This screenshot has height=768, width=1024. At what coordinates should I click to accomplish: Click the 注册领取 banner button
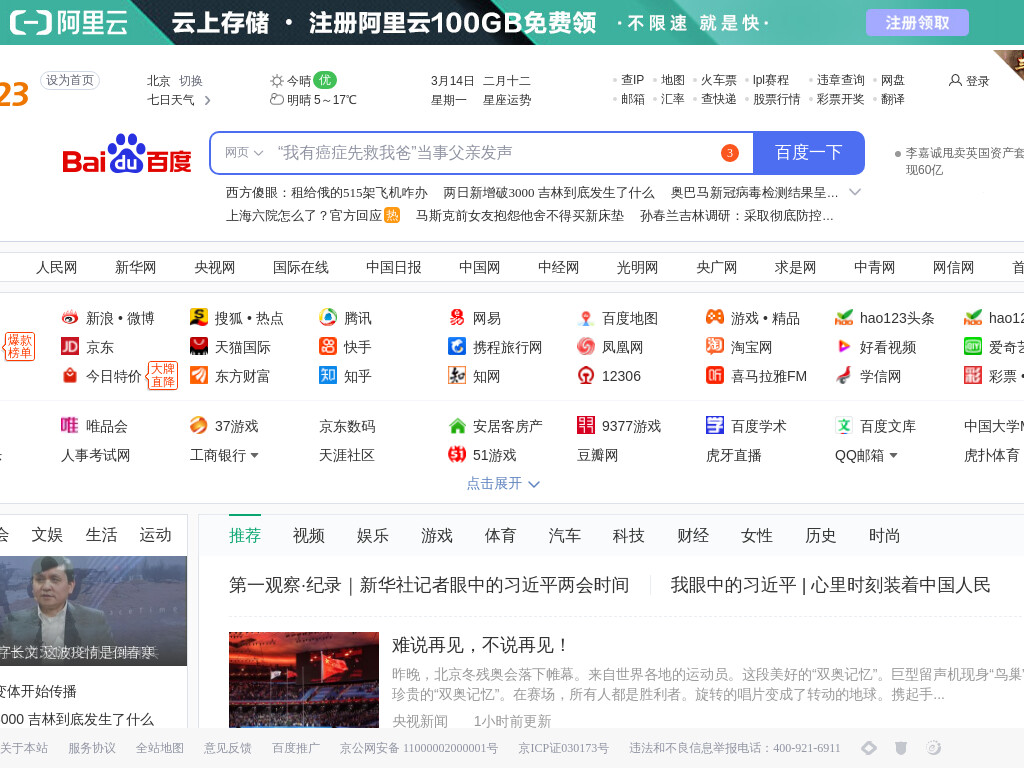[917, 23]
